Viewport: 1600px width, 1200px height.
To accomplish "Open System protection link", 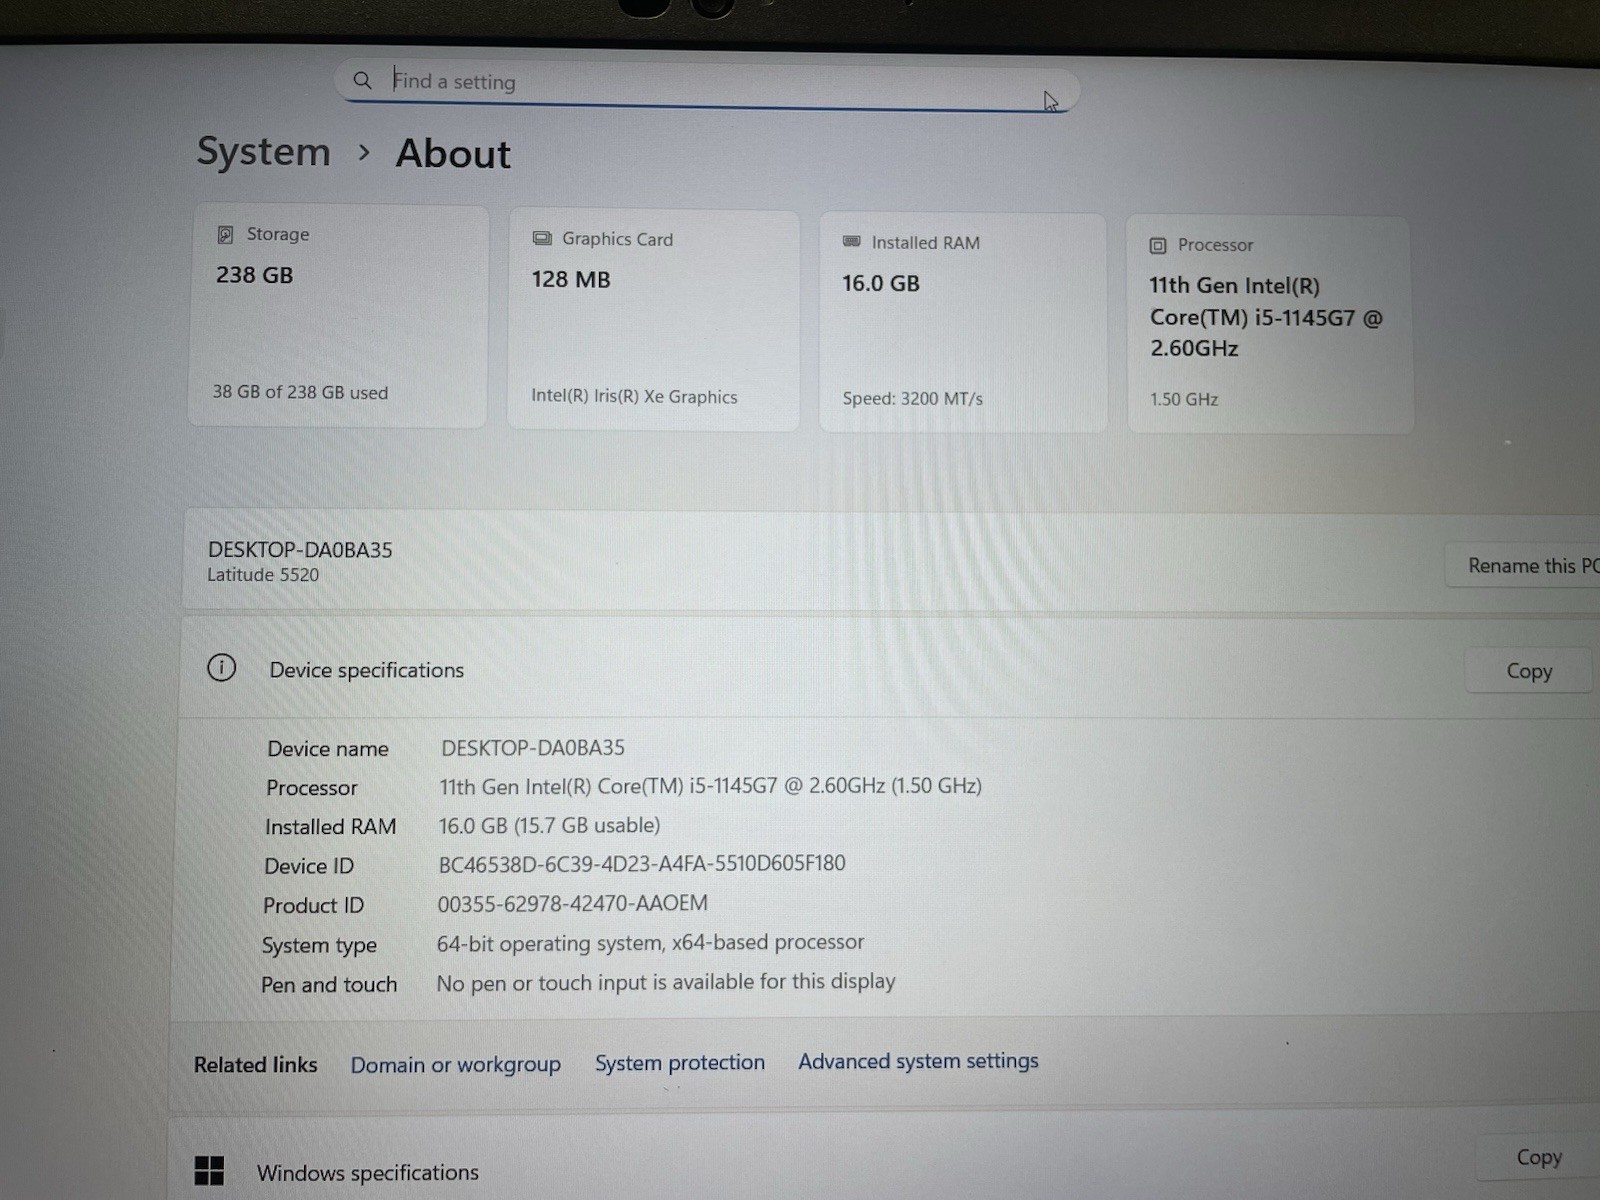I will click(x=680, y=1062).
